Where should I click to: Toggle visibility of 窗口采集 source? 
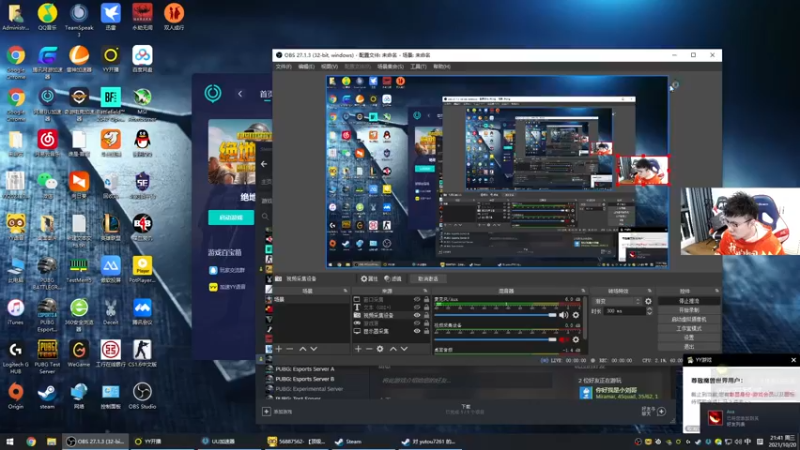[x=417, y=299]
